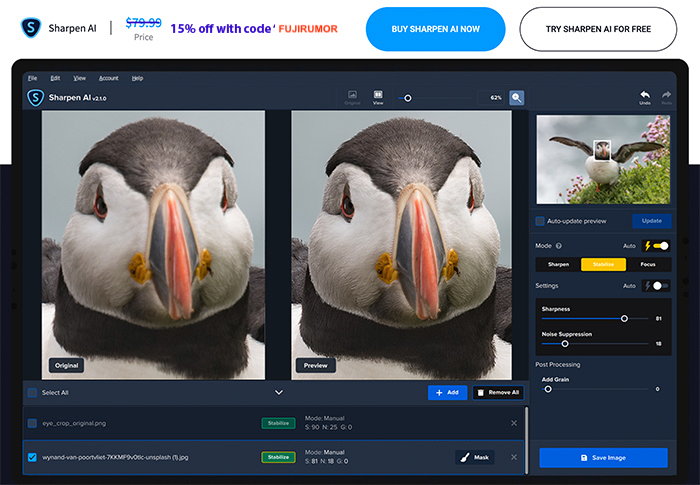Click the puffin navigator thumbnail

point(603,159)
